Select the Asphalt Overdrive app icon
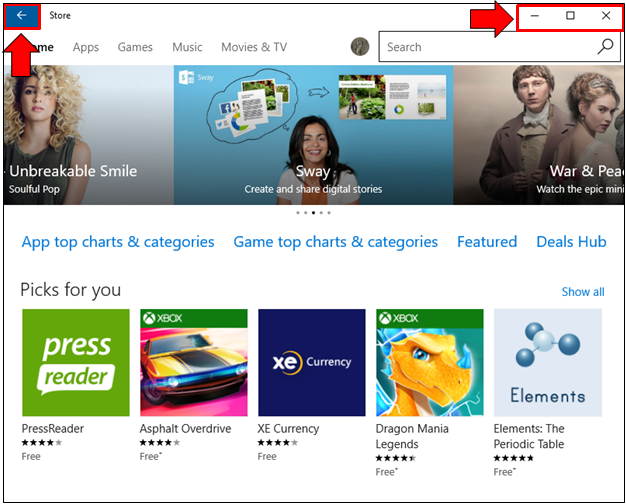 tap(193, 362)
